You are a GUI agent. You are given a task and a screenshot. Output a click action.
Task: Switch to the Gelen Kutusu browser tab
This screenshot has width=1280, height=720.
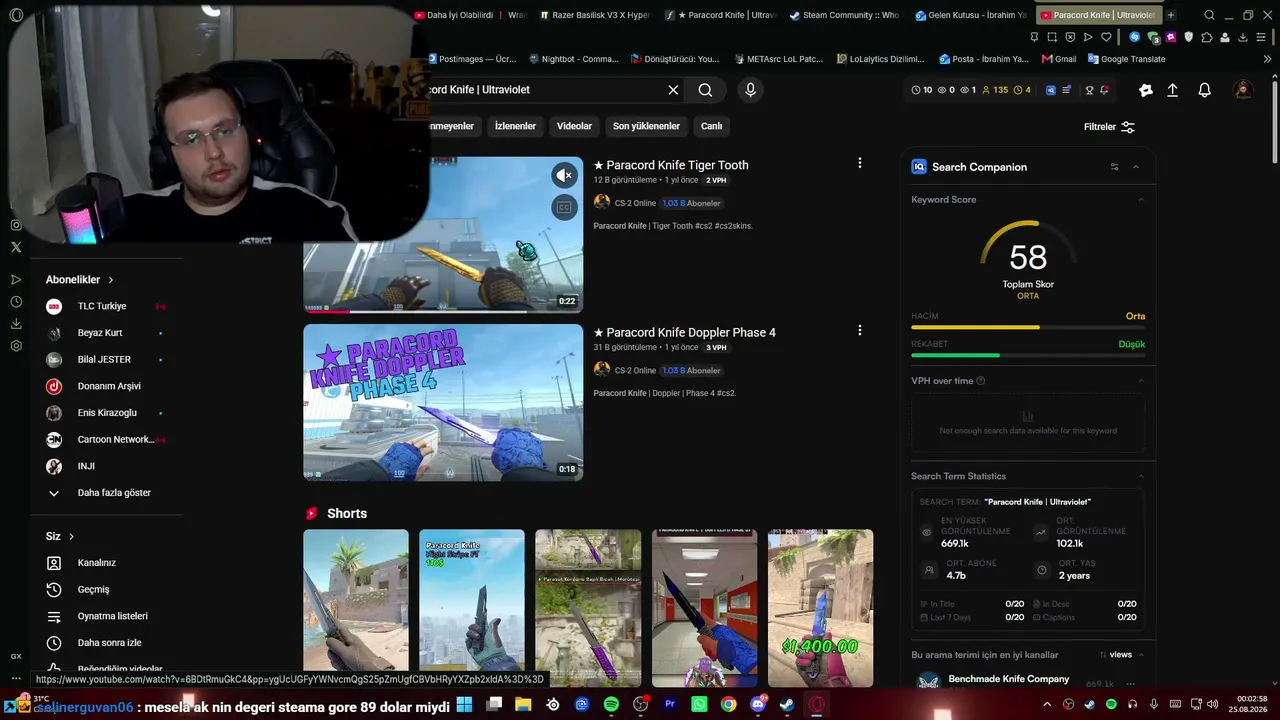969,15
